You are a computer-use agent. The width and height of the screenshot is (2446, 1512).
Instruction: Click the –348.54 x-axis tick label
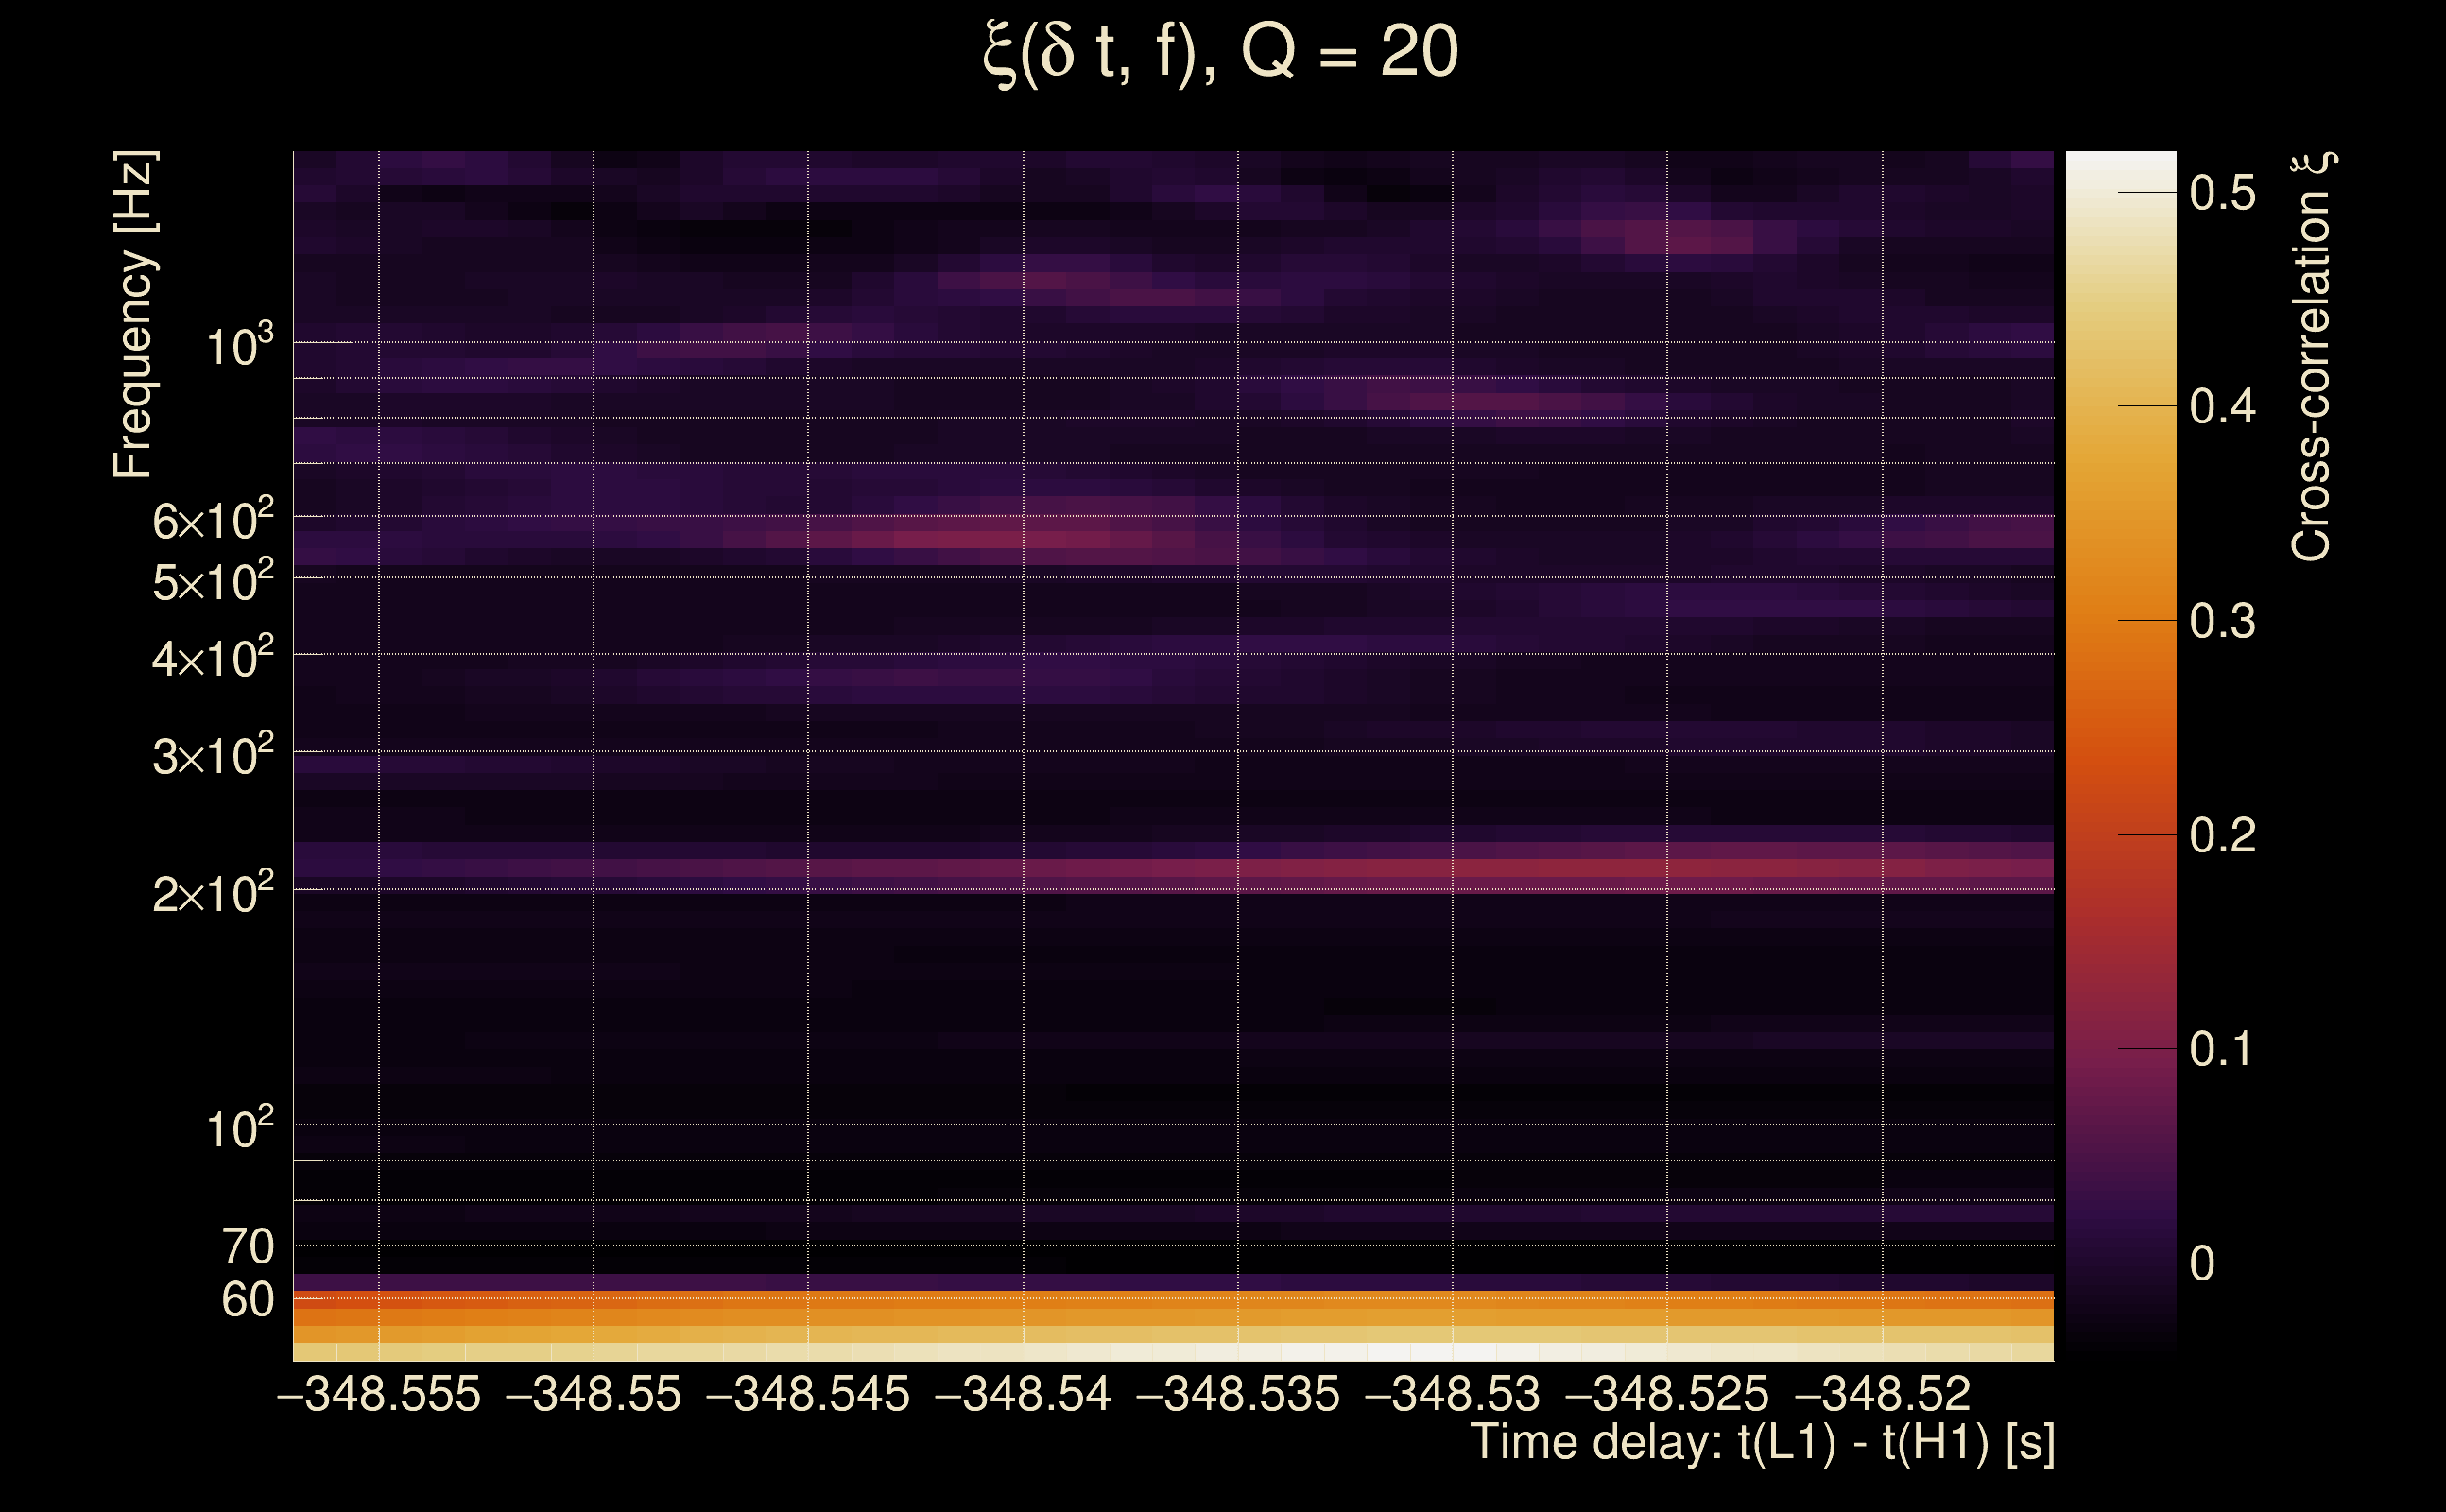pyautogui.click(x=1023, y=1394)
